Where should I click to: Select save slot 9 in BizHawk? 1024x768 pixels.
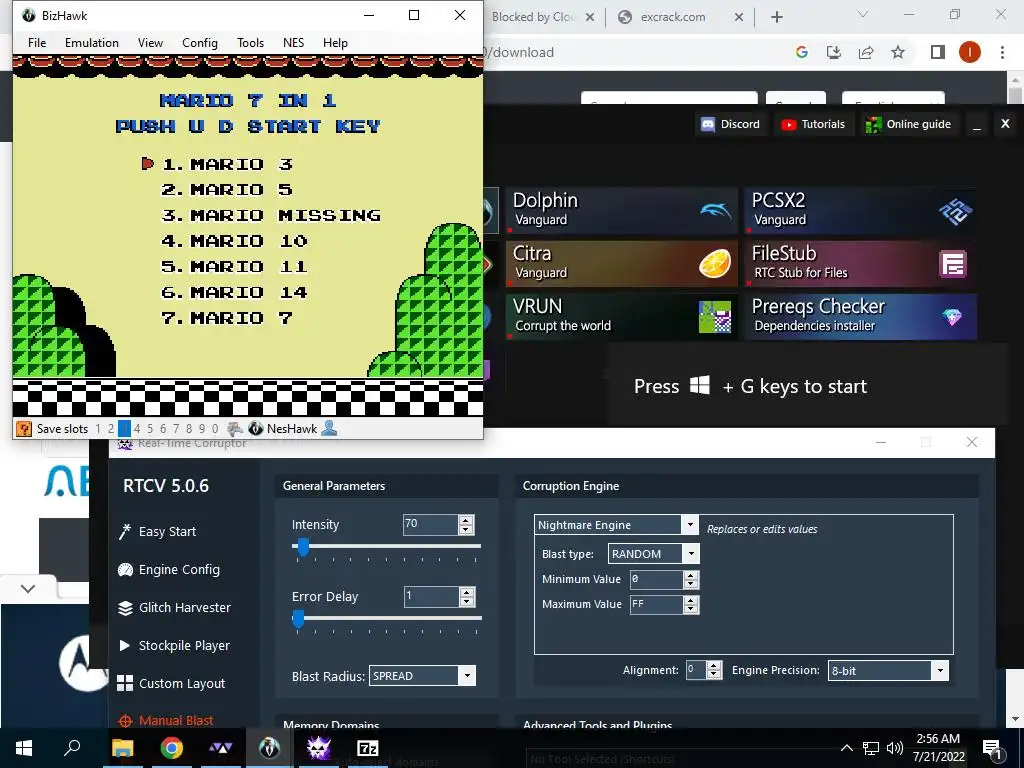point(202,428)
